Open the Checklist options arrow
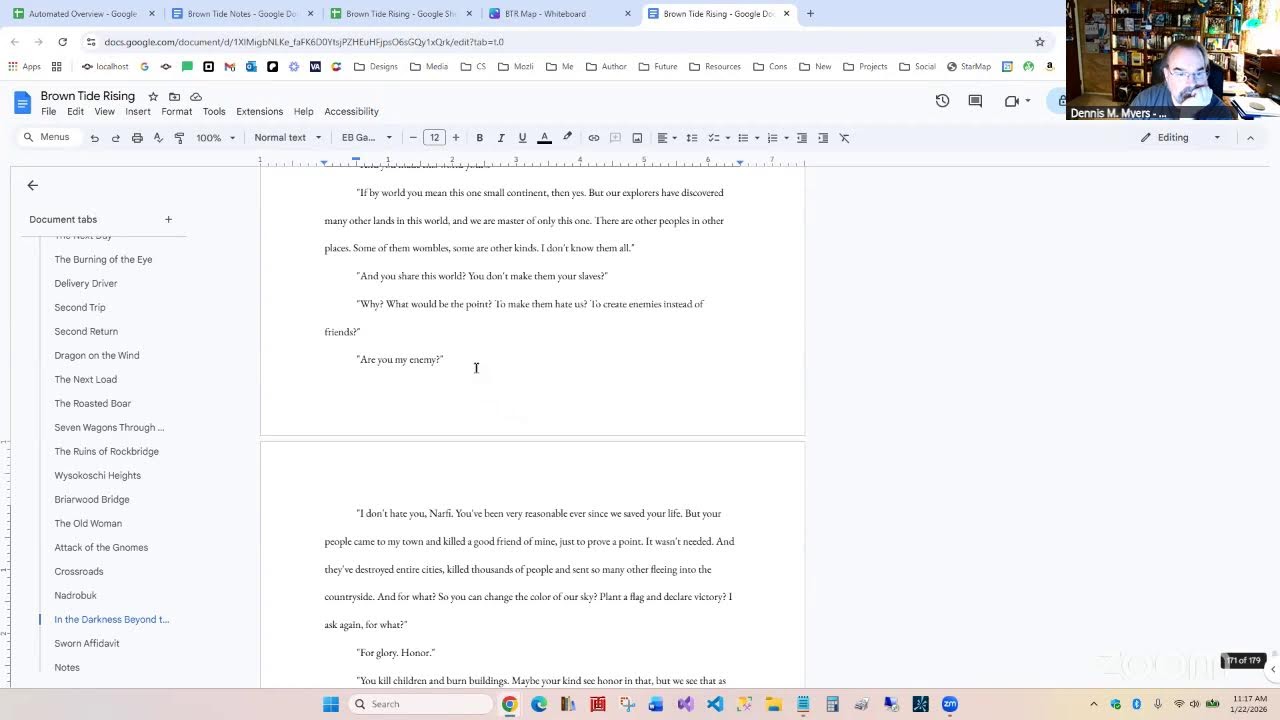The height and width of the screenshot is (720, 1280). click(728, 138)
